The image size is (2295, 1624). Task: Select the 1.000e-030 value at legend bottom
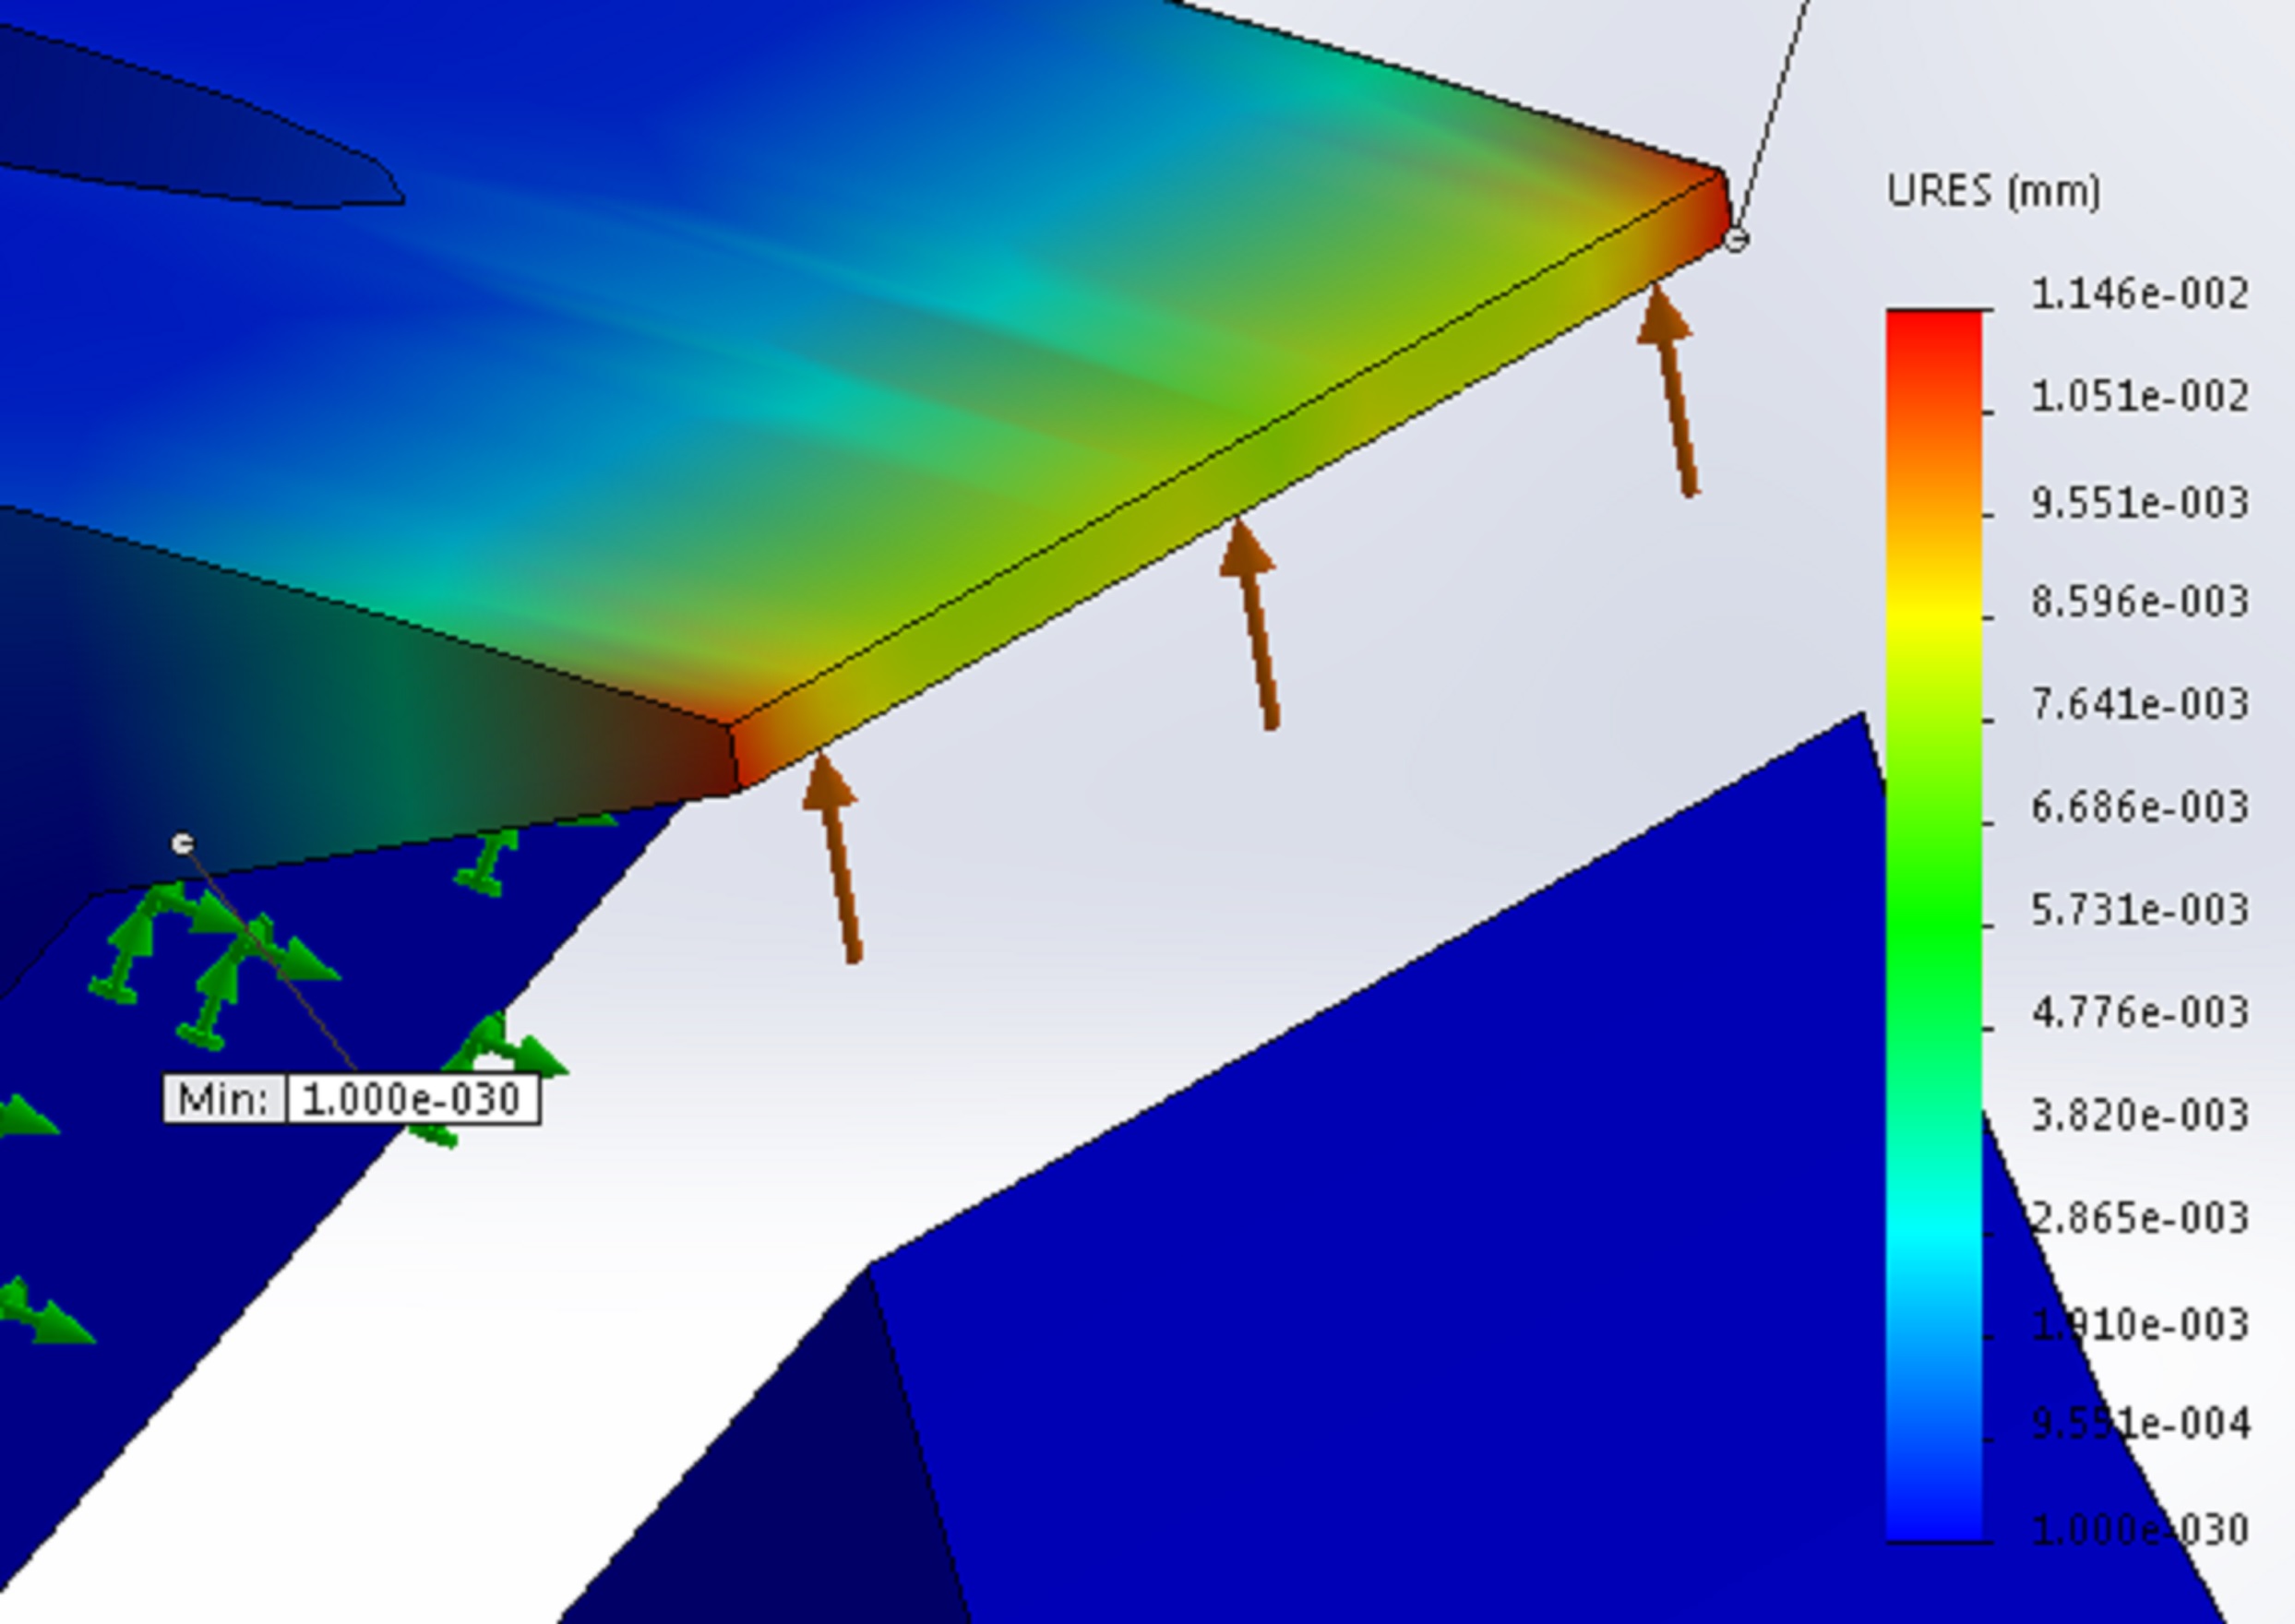point(2140,1529)
